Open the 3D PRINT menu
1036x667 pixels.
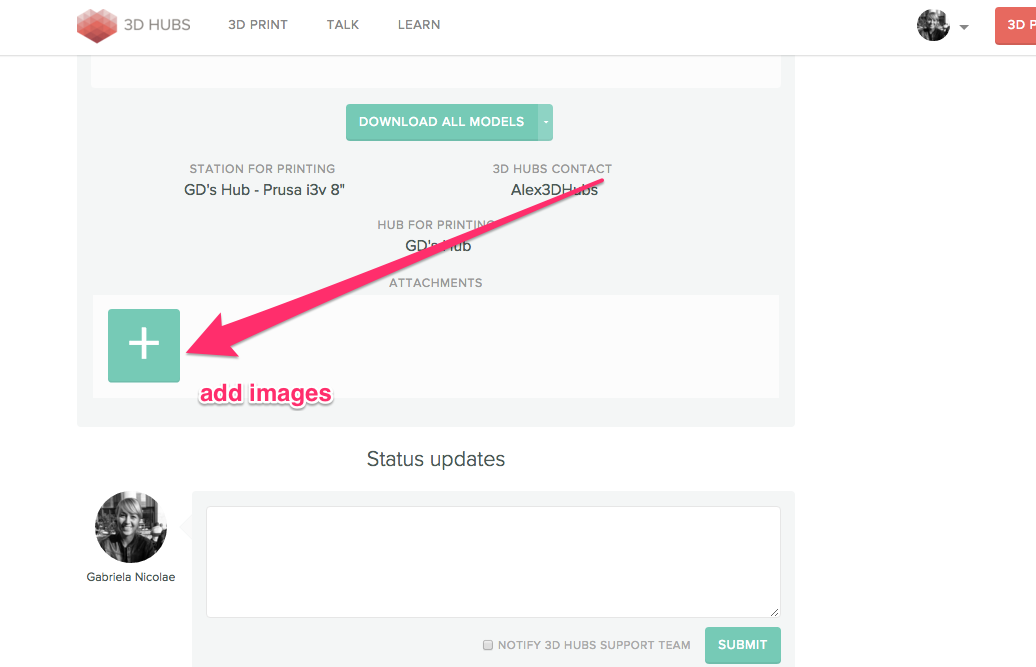pos(257,25)
